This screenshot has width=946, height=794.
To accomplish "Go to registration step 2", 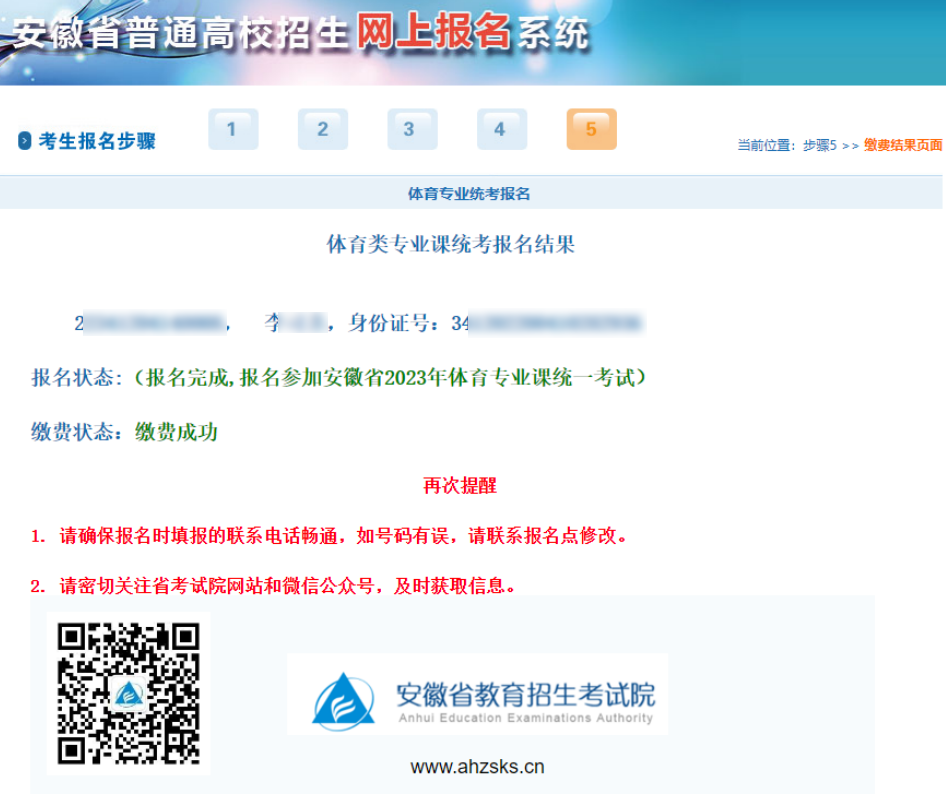I will 322,129.
